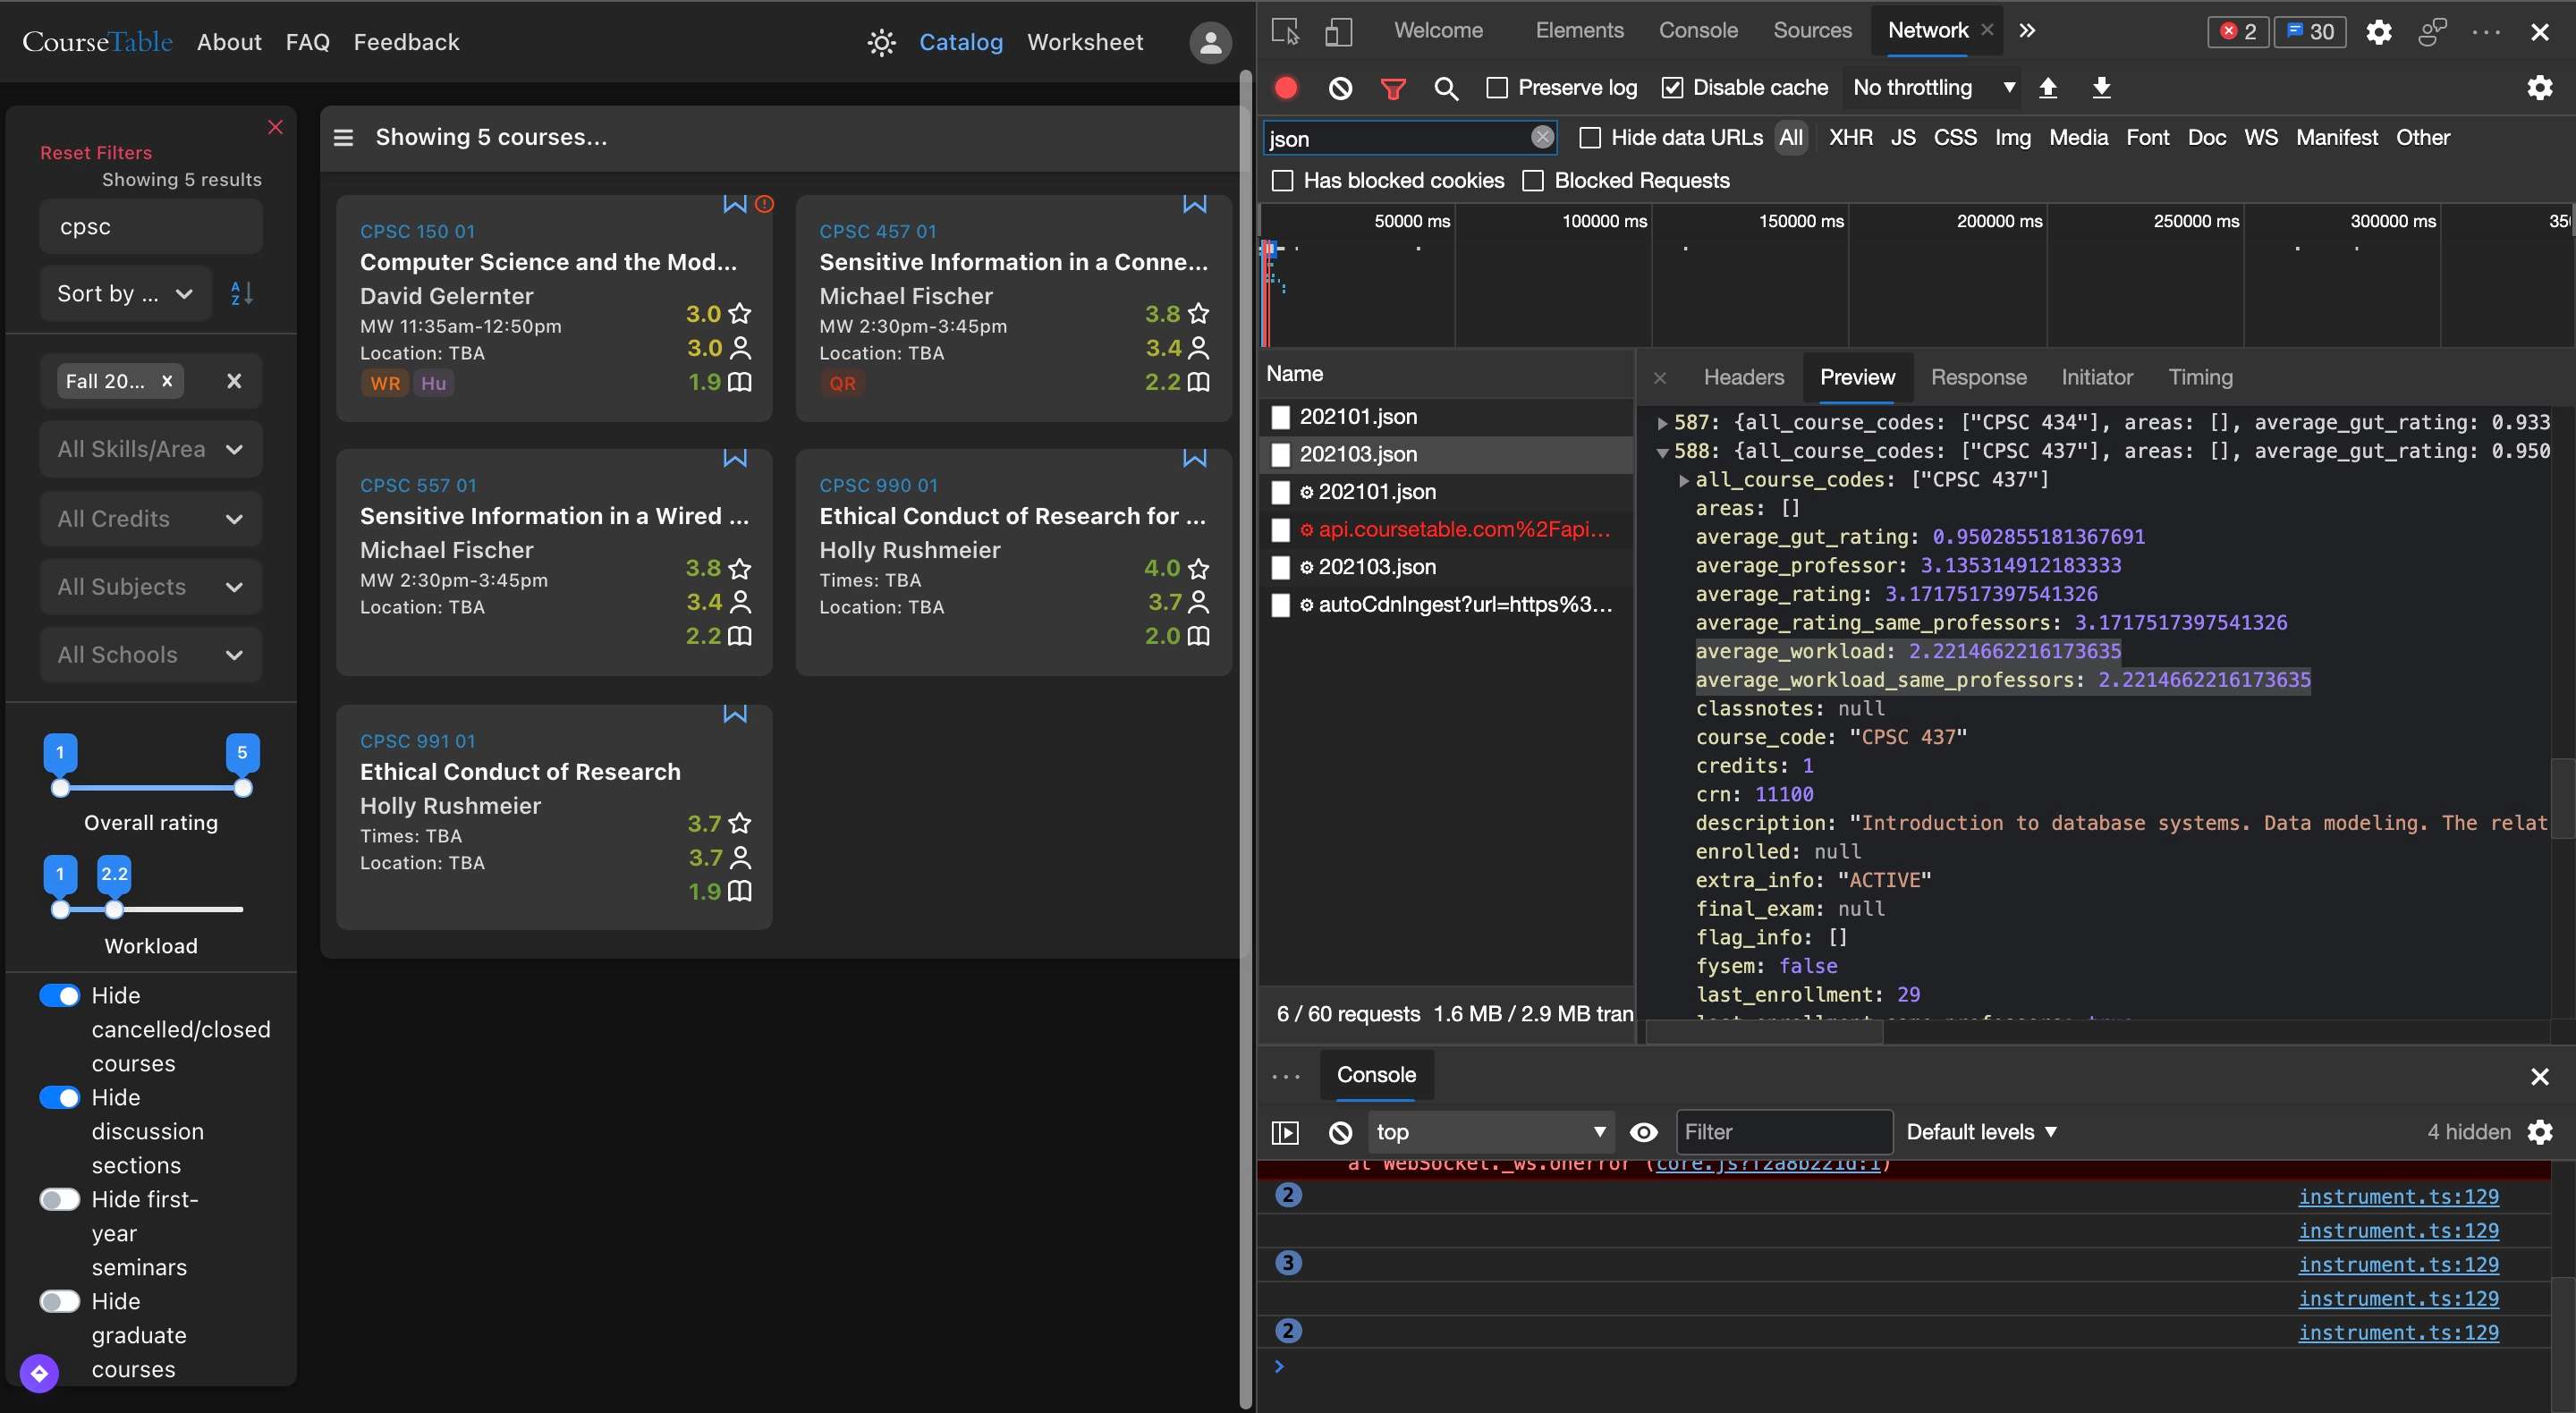Uncheck Disable cache
2576x1413 pixels.
point(1671,88)
